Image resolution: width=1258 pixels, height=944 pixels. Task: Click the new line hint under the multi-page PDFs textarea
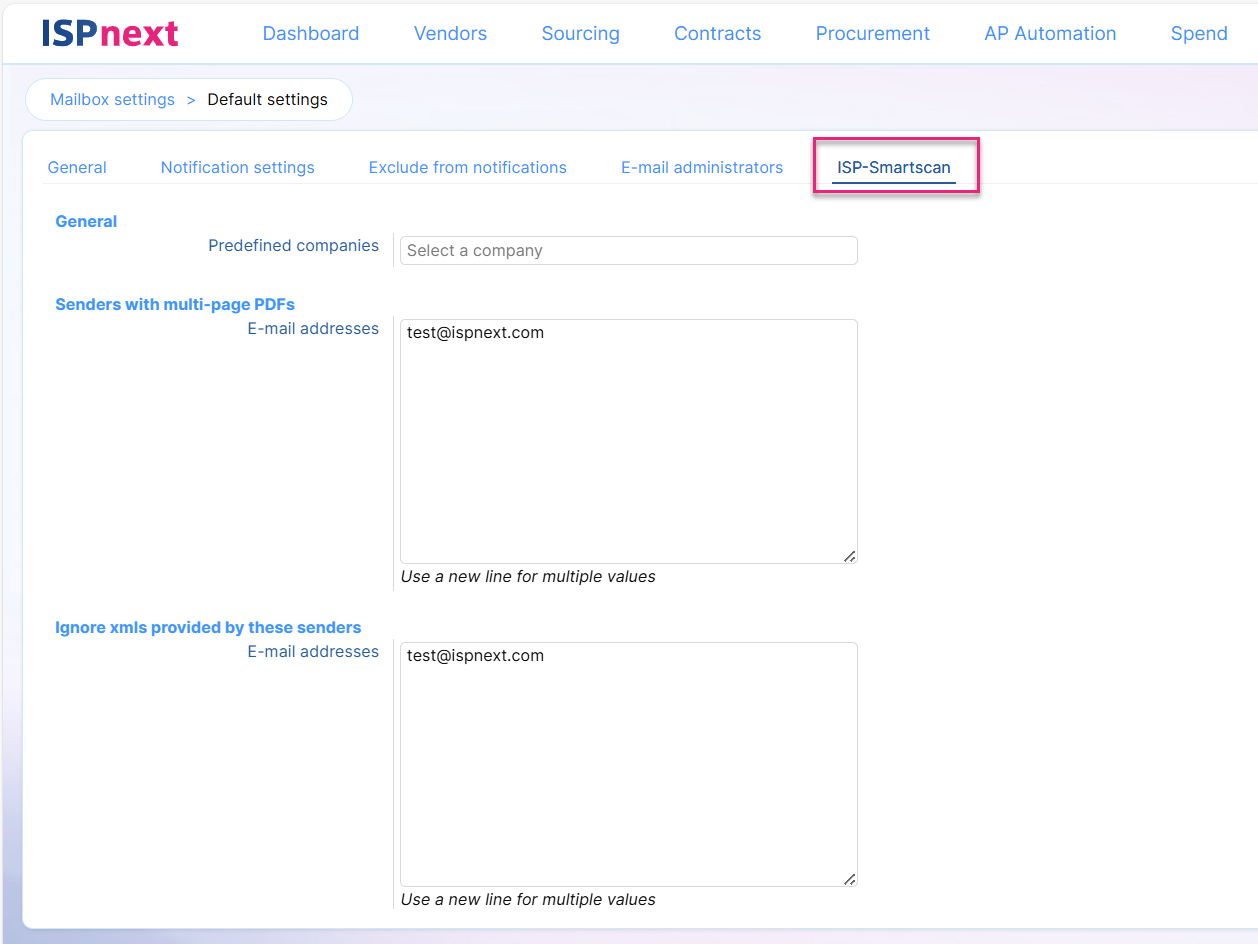(528, 576)
